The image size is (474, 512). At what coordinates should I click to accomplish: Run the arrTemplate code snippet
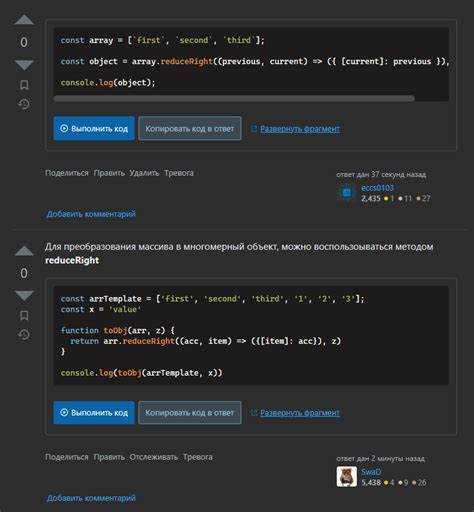point(94,412)
